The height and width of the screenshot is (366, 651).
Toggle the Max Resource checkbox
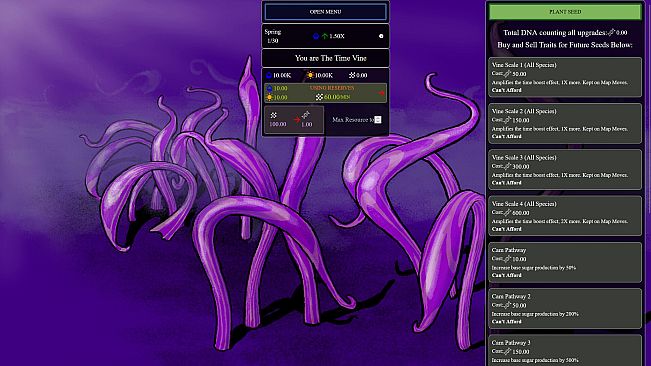pos(378,120)
